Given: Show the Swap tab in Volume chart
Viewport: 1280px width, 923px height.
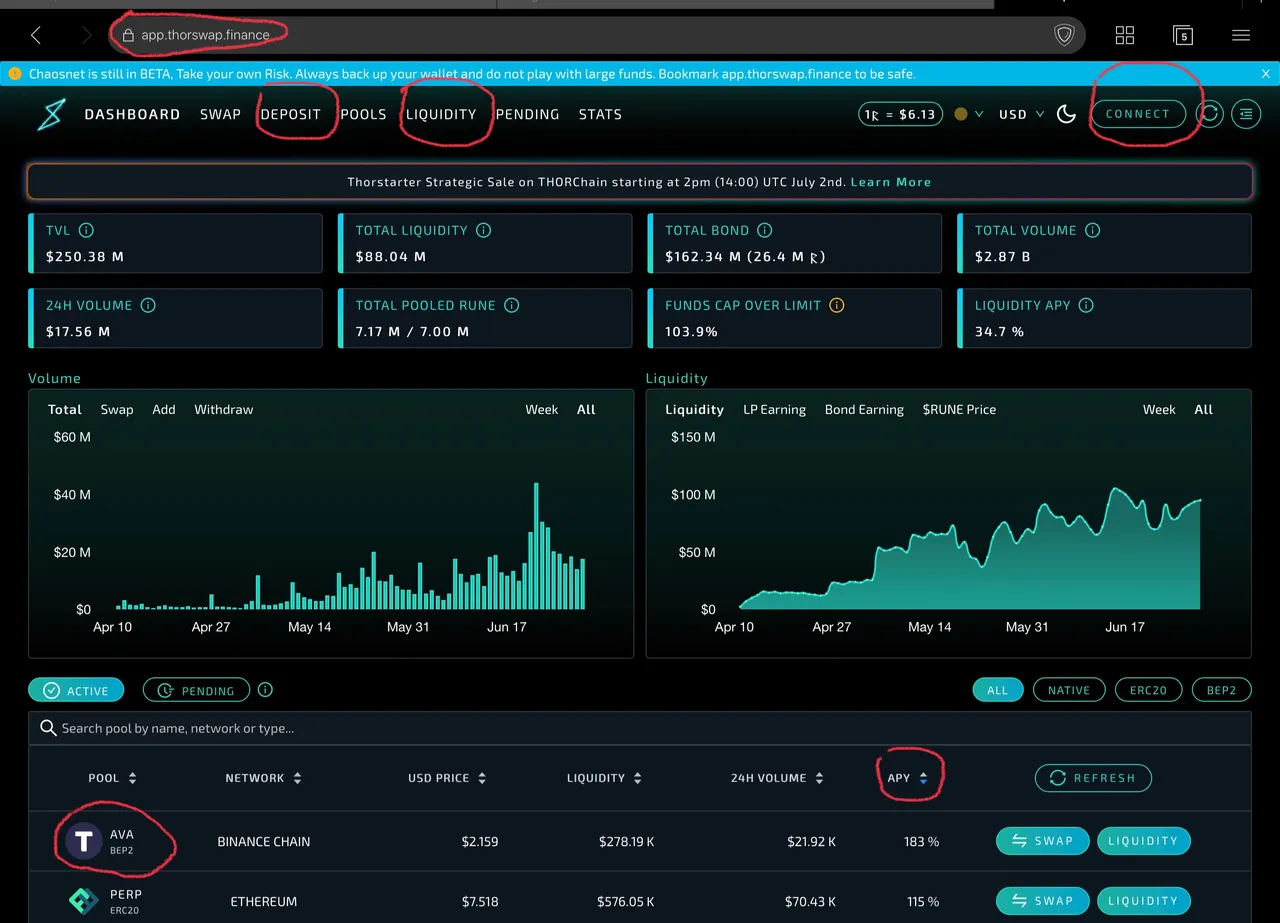Looking at the screenshot, I should tap(117, 409).
